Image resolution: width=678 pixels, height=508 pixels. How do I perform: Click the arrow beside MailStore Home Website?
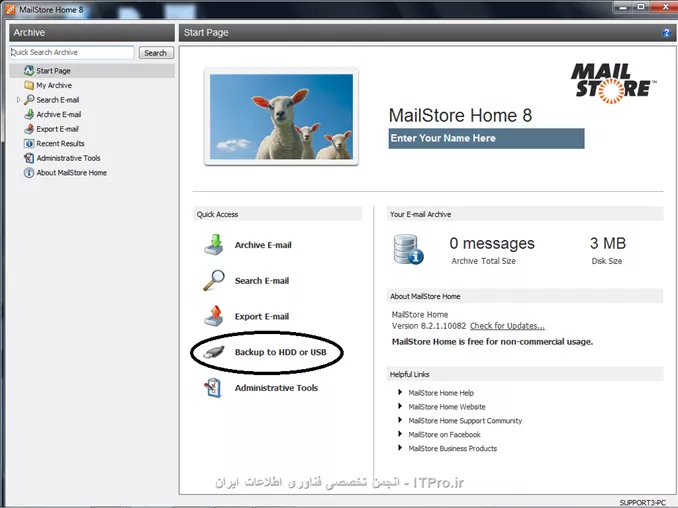tap(400, 406)
